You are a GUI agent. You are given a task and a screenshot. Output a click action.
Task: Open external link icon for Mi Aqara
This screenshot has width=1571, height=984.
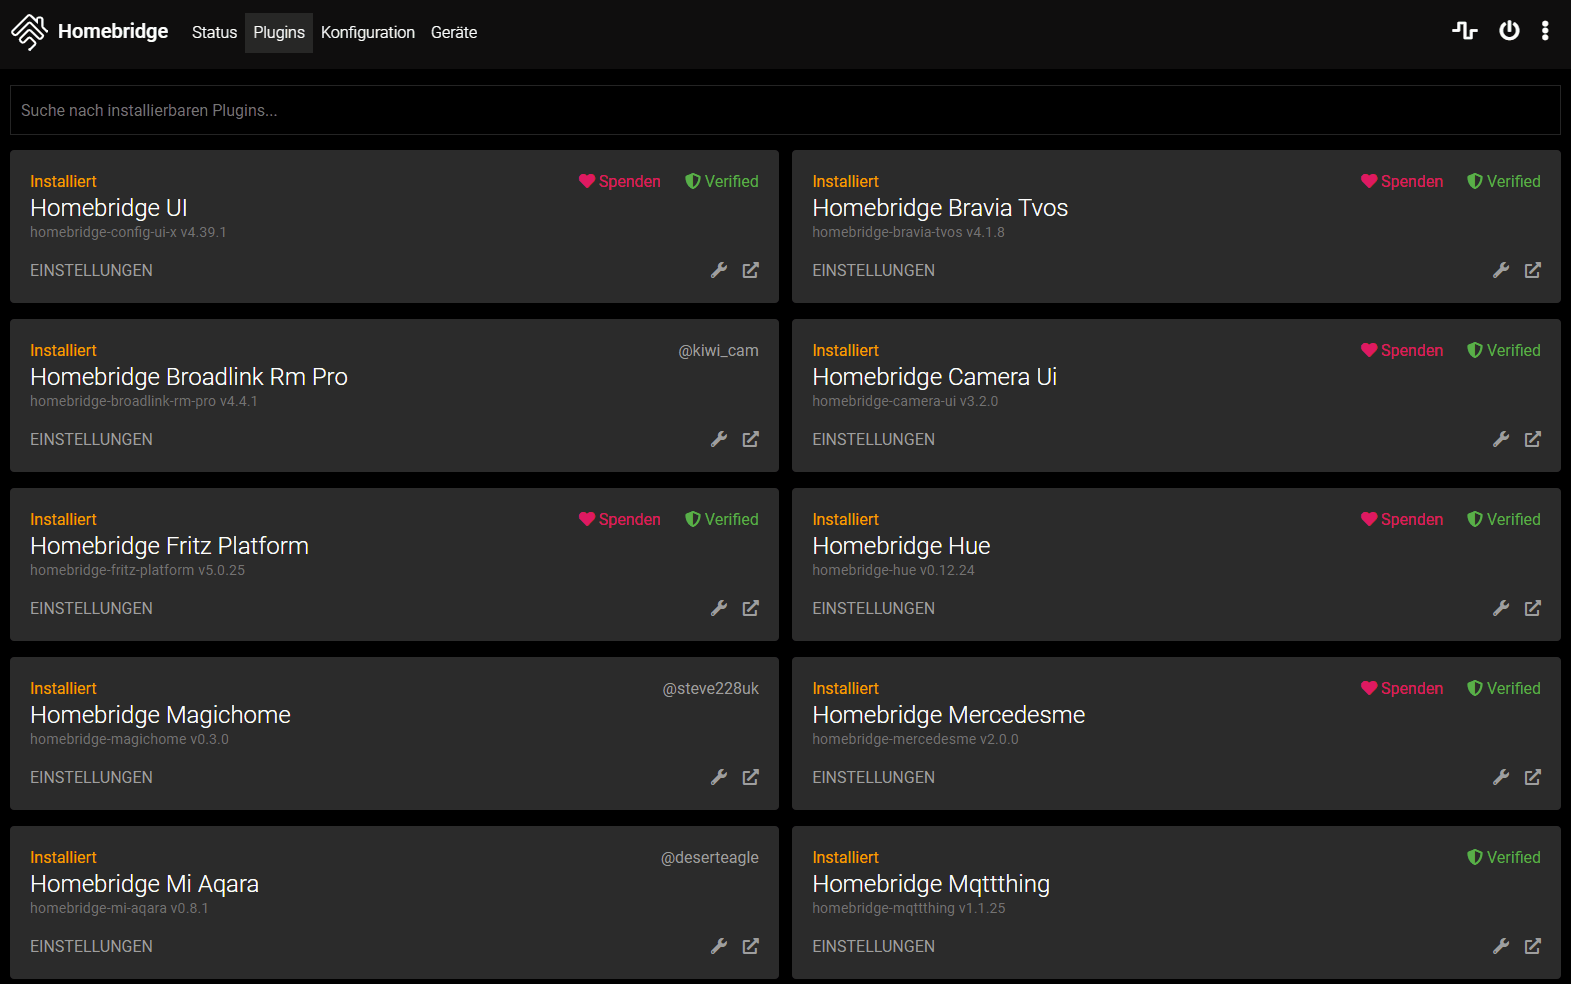coord(751,946)
